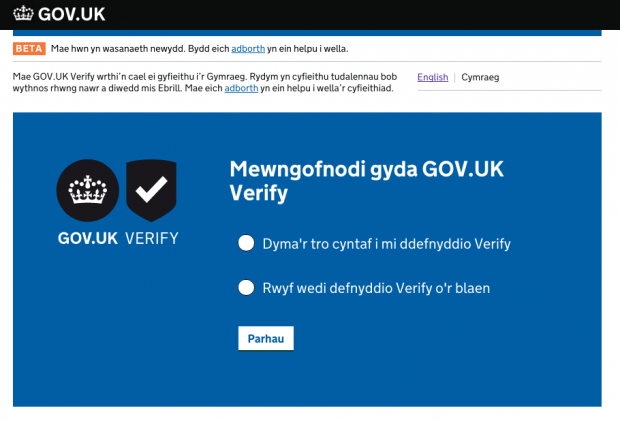
Task: Click the label 'Dyma'r tro cyntaf i mi ddefnyddio Verify'
Action: [x=386, y=244]
